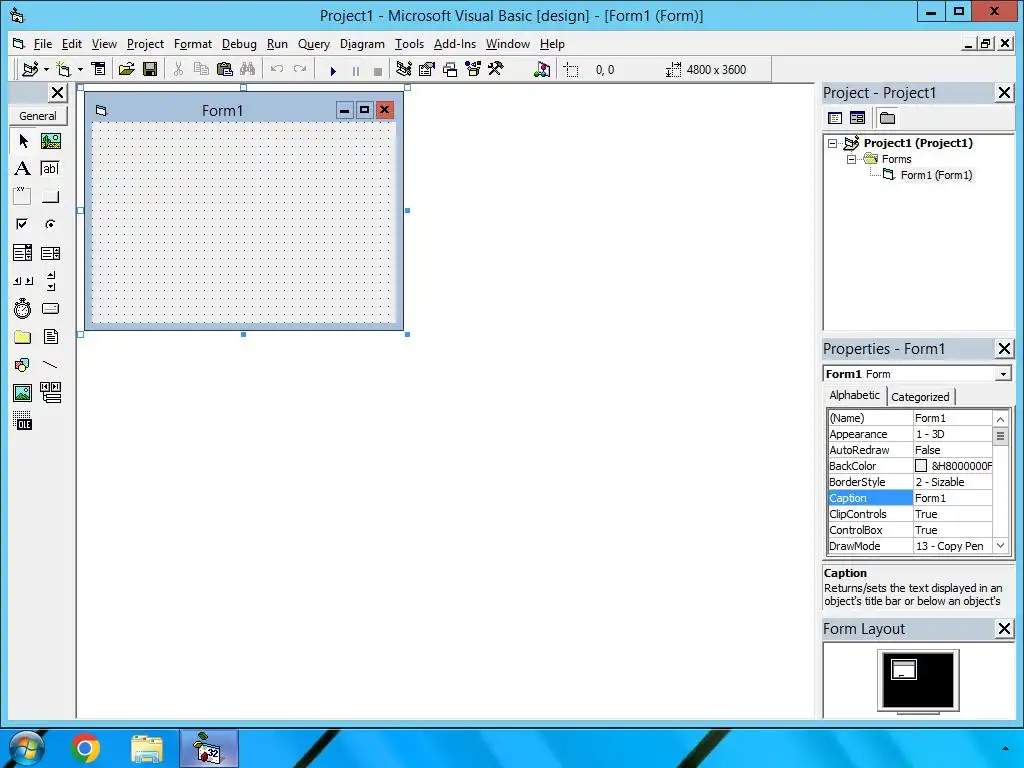Click the Open Project toolbar icon

click(x=127, y=69)
